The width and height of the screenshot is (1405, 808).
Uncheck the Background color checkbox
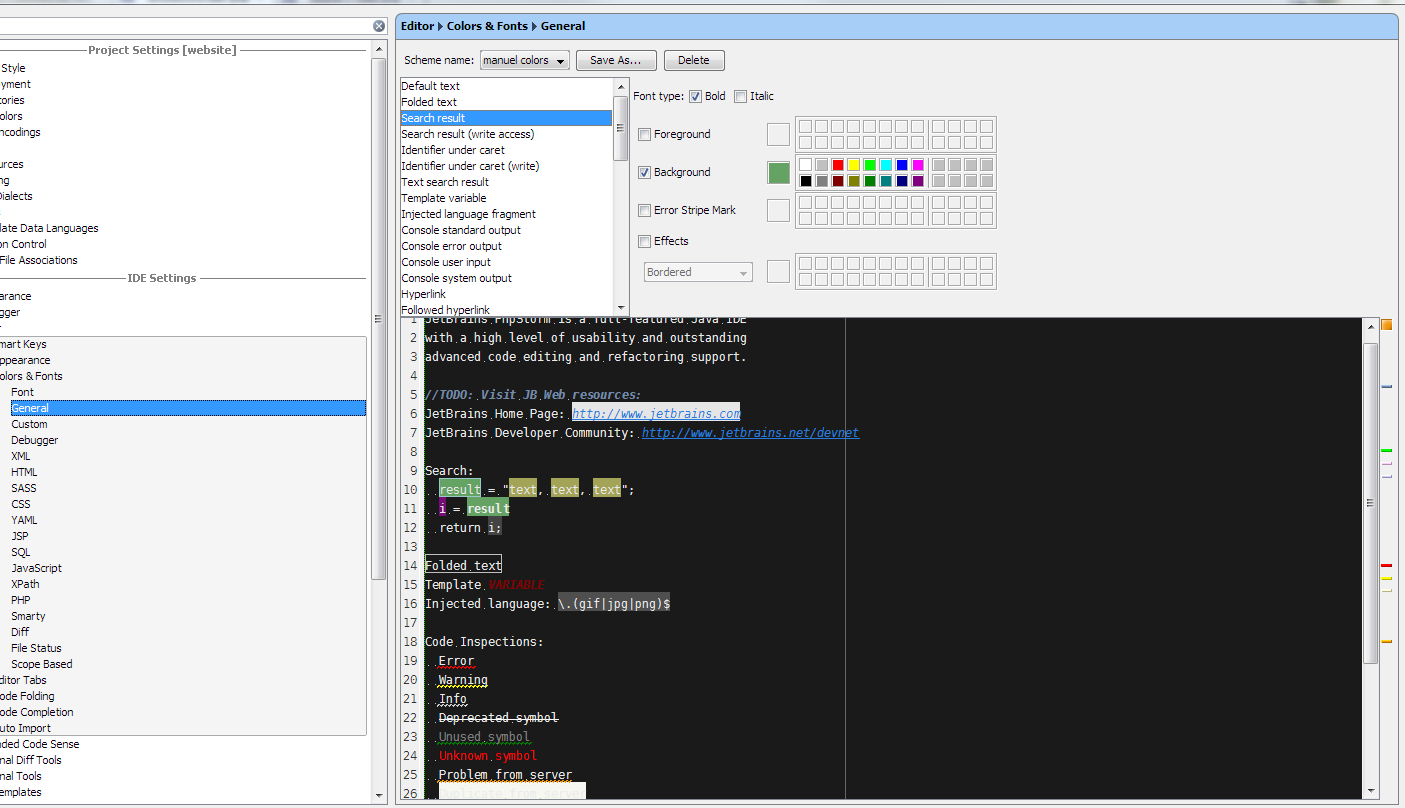(x=645, y=172)
